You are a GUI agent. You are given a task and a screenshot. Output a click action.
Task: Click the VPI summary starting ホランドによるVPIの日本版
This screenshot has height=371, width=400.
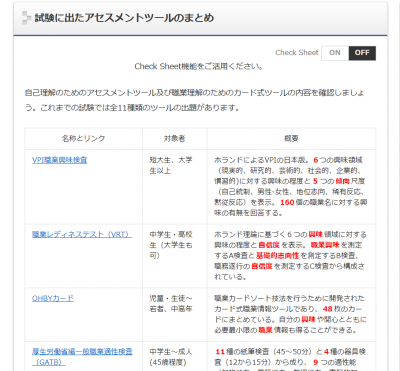[x=291, y=186]
